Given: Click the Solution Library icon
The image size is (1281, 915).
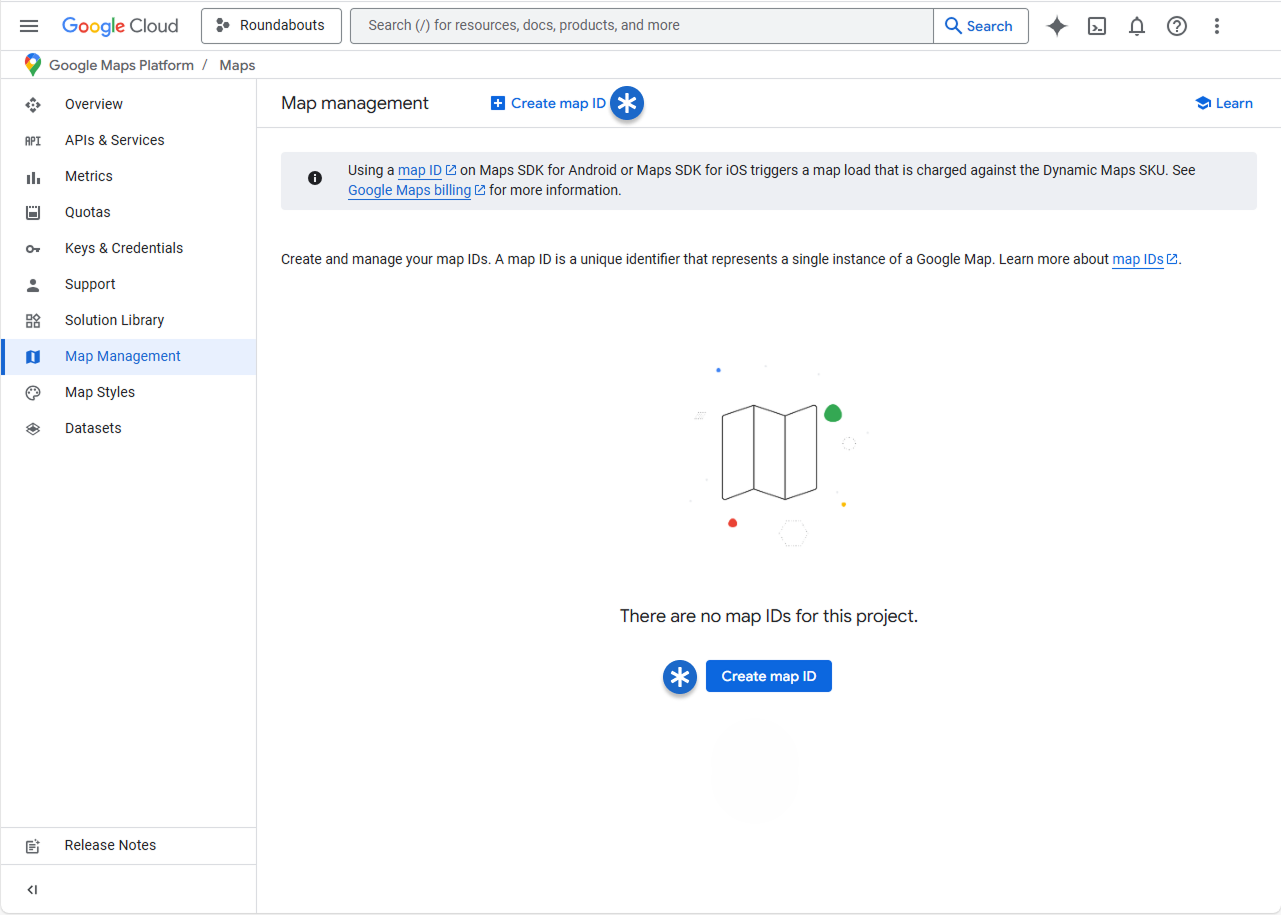Looking at the screenshot, I should pos(33,321).
